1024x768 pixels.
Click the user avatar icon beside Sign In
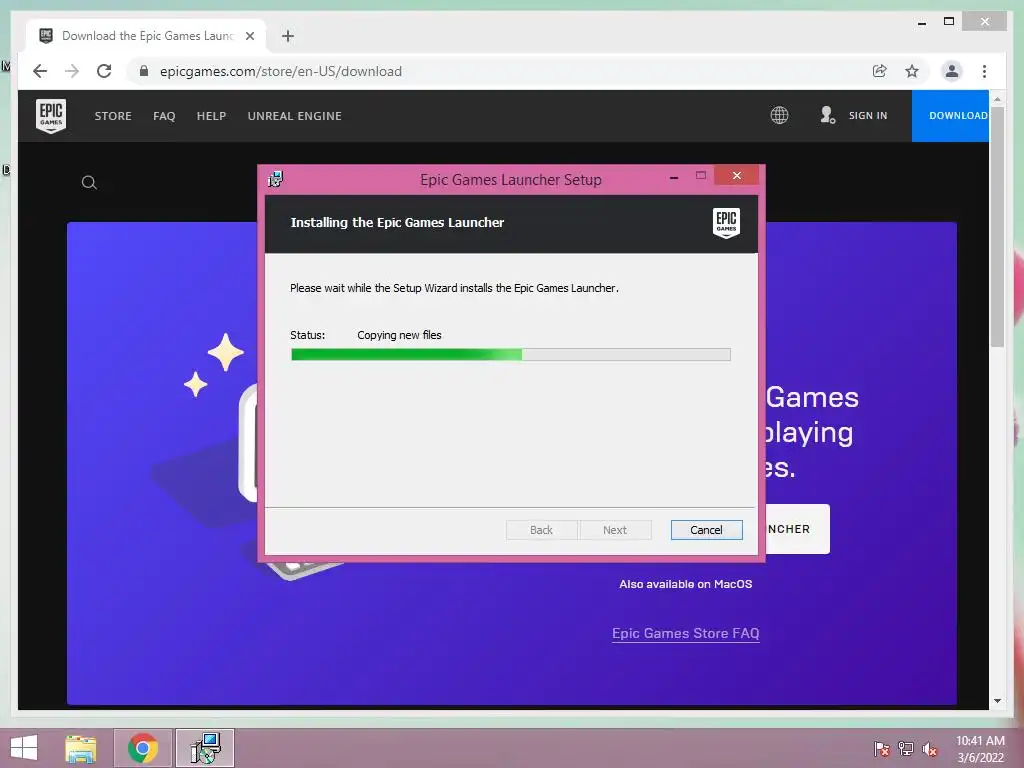(x=827, y=116)
